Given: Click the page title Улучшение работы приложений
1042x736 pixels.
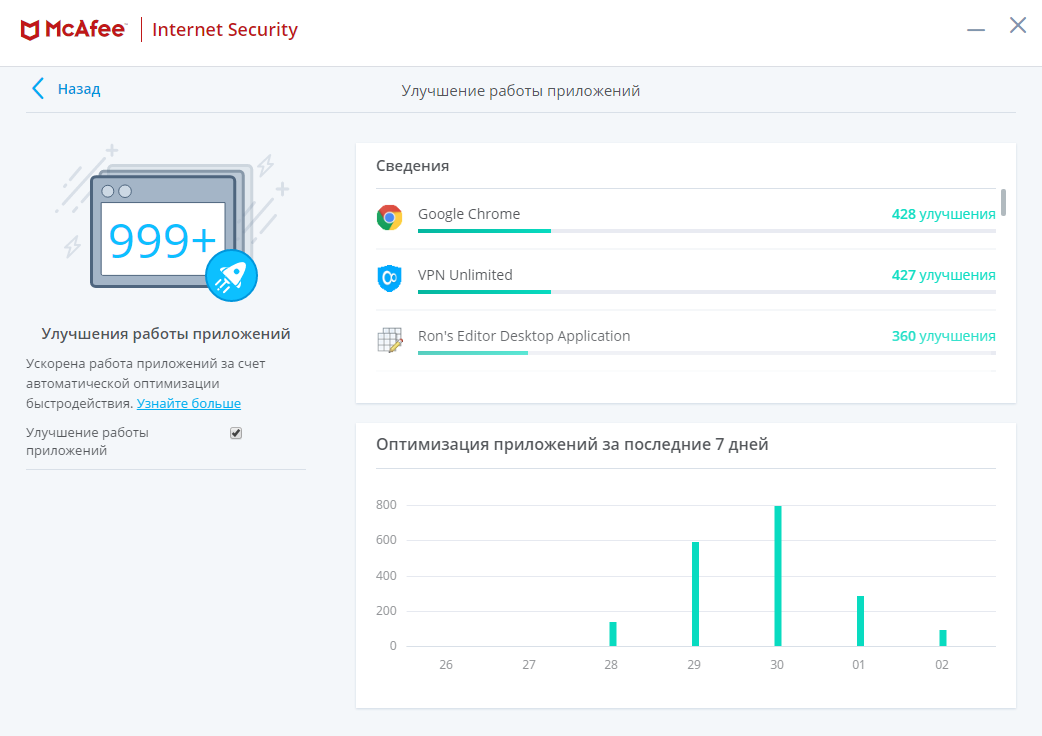Looking at the screenshot, I should pyautogui.click(x=520, y=91).
